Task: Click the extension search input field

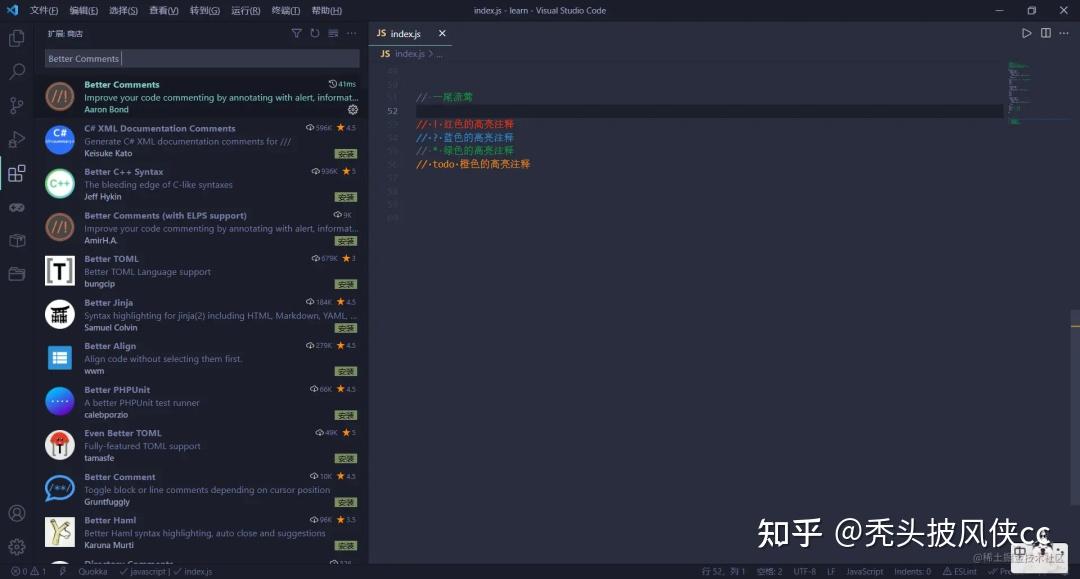Action: point(202,59)
